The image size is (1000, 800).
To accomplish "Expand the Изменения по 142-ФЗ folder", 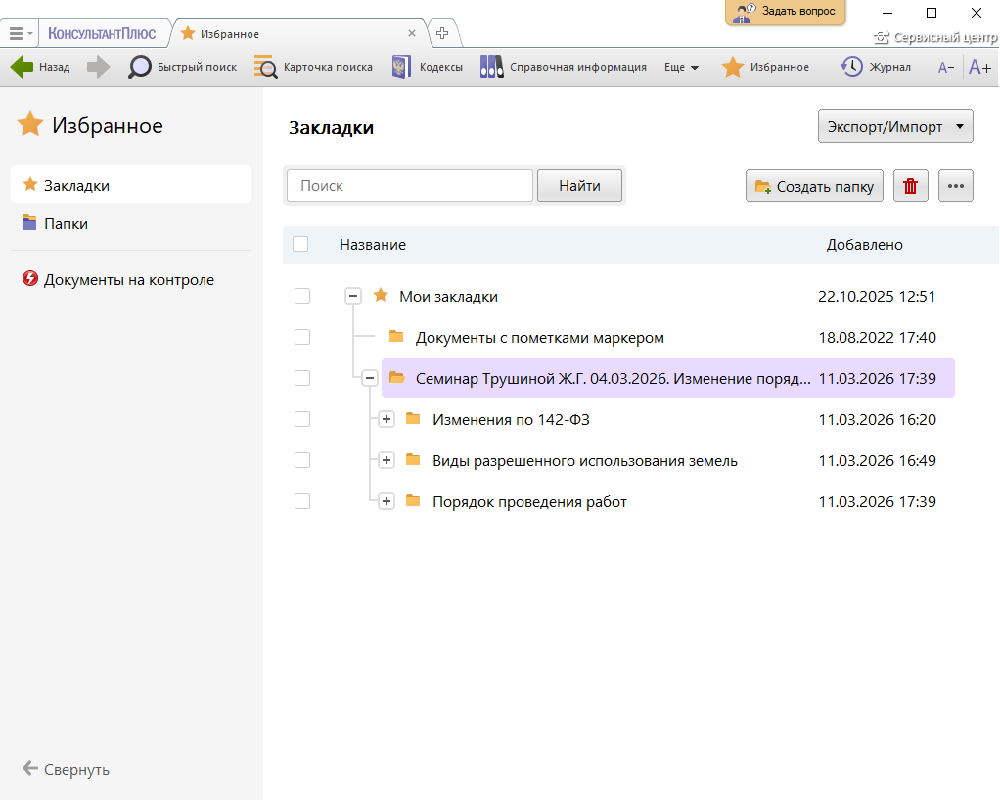I will point(387,419).
